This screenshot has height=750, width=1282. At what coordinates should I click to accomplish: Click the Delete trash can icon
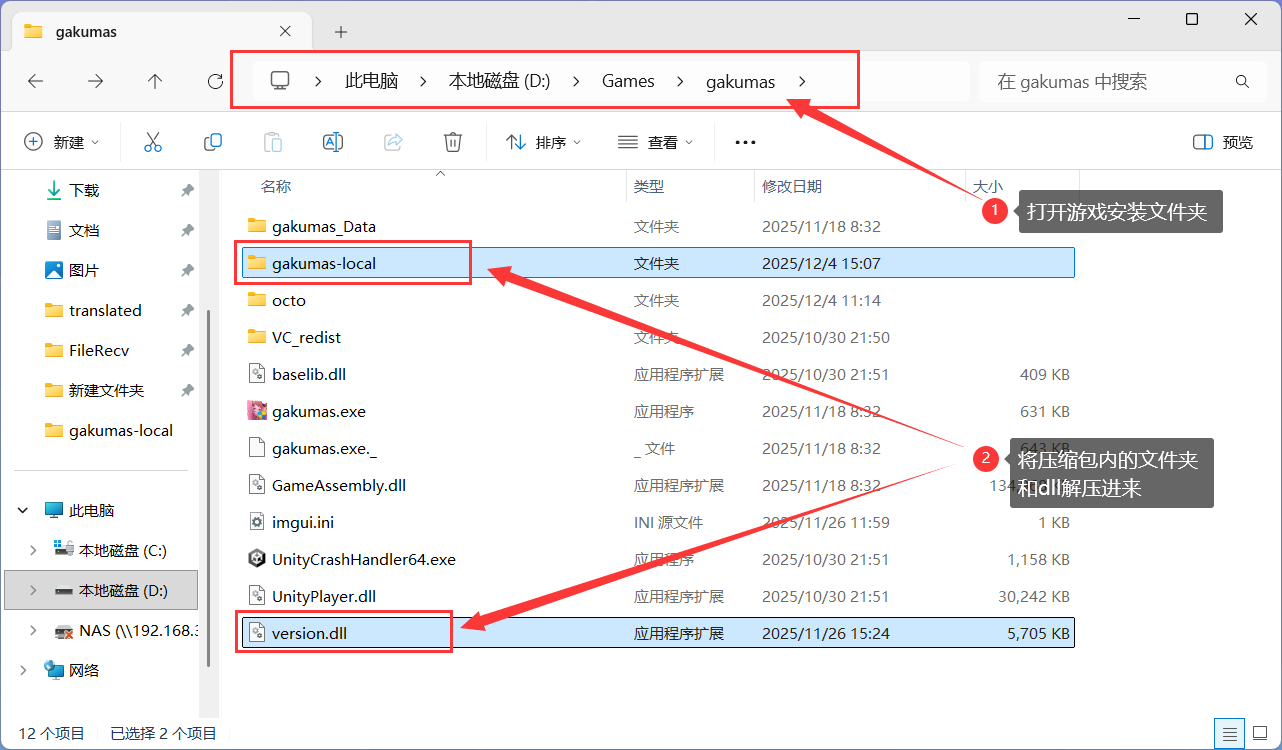(453, 142)
